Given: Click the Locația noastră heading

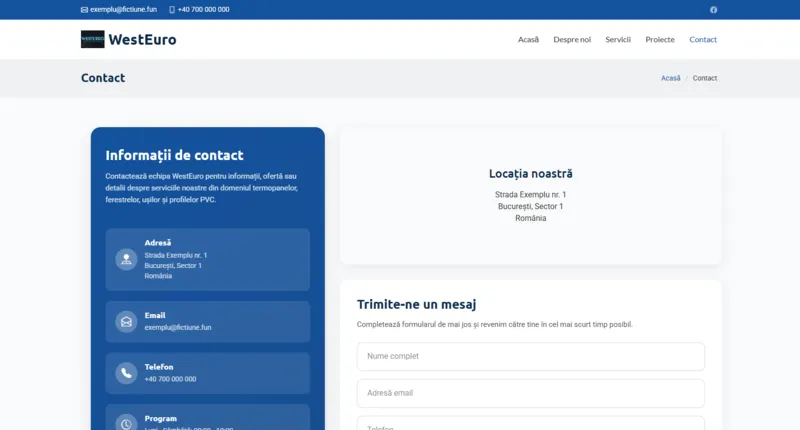Looking at the screenshot, I should 531,173.
